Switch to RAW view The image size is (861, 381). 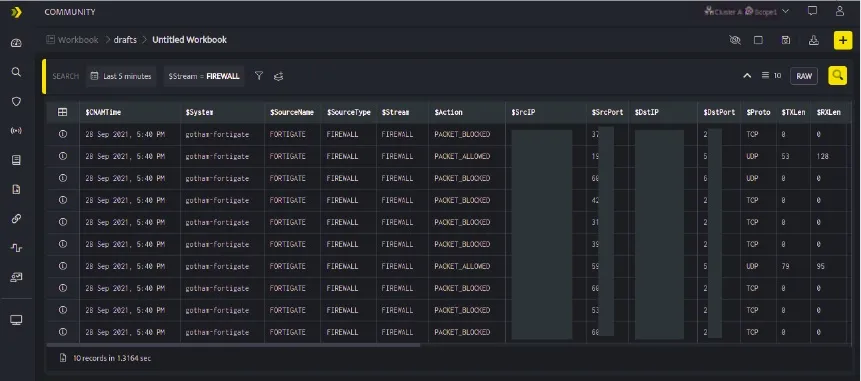click(x=804, y=76)
